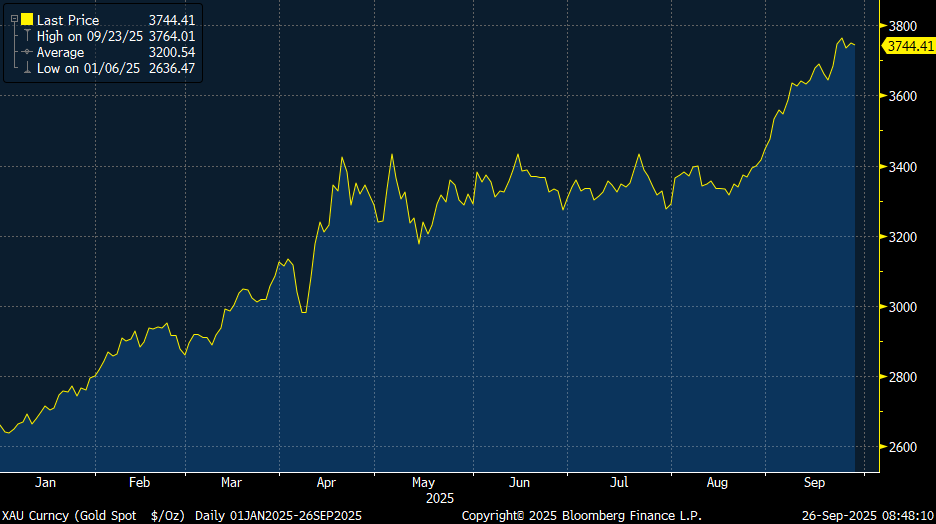Click the Last Price legend label

(x=68, y=20)
